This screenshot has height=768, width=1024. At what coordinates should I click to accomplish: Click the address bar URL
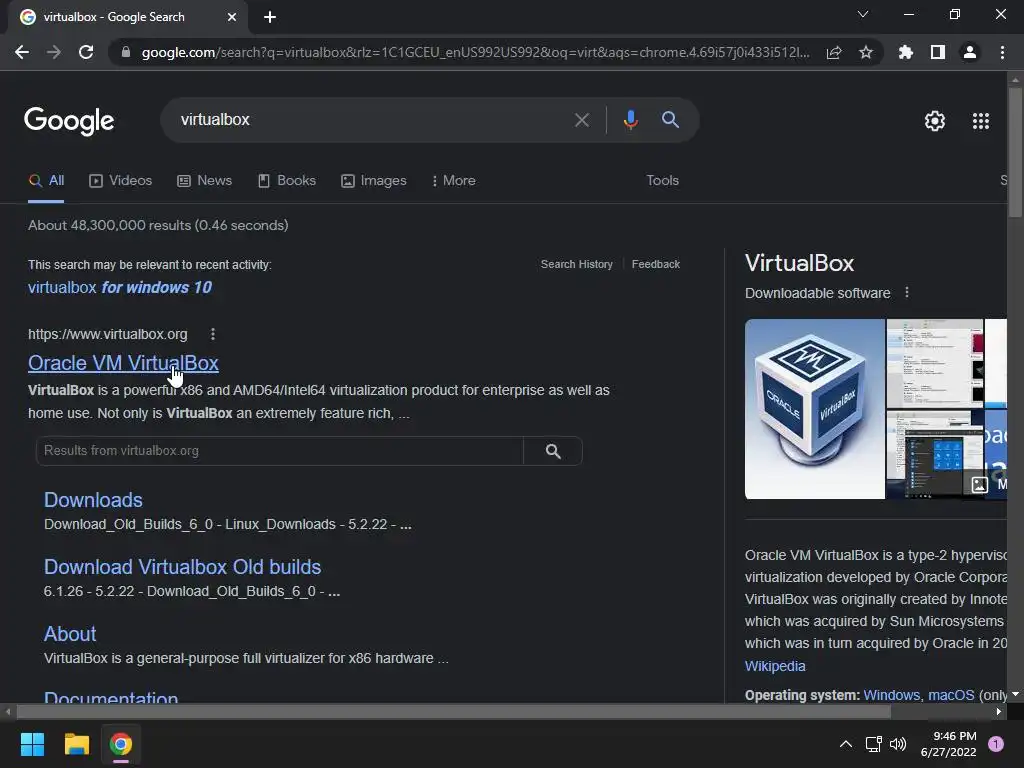(x=475, y=52)
